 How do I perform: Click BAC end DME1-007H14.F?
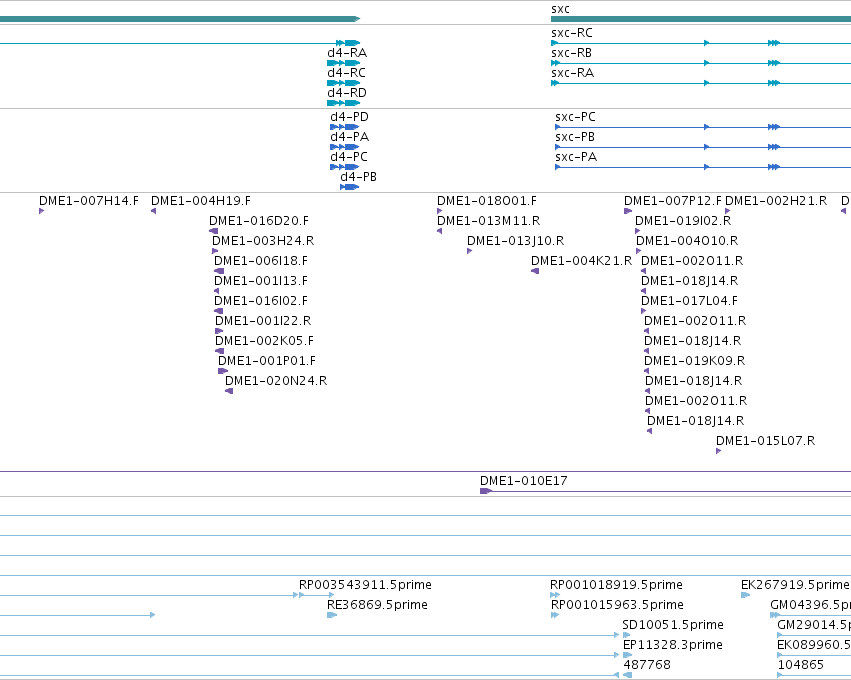[42, 211]
